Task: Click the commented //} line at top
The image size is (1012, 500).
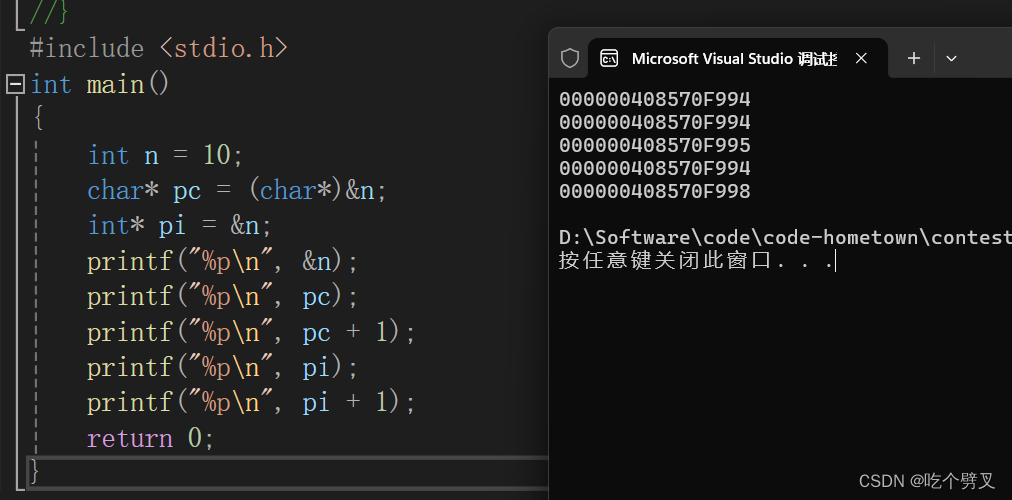Action: (49, 11)
